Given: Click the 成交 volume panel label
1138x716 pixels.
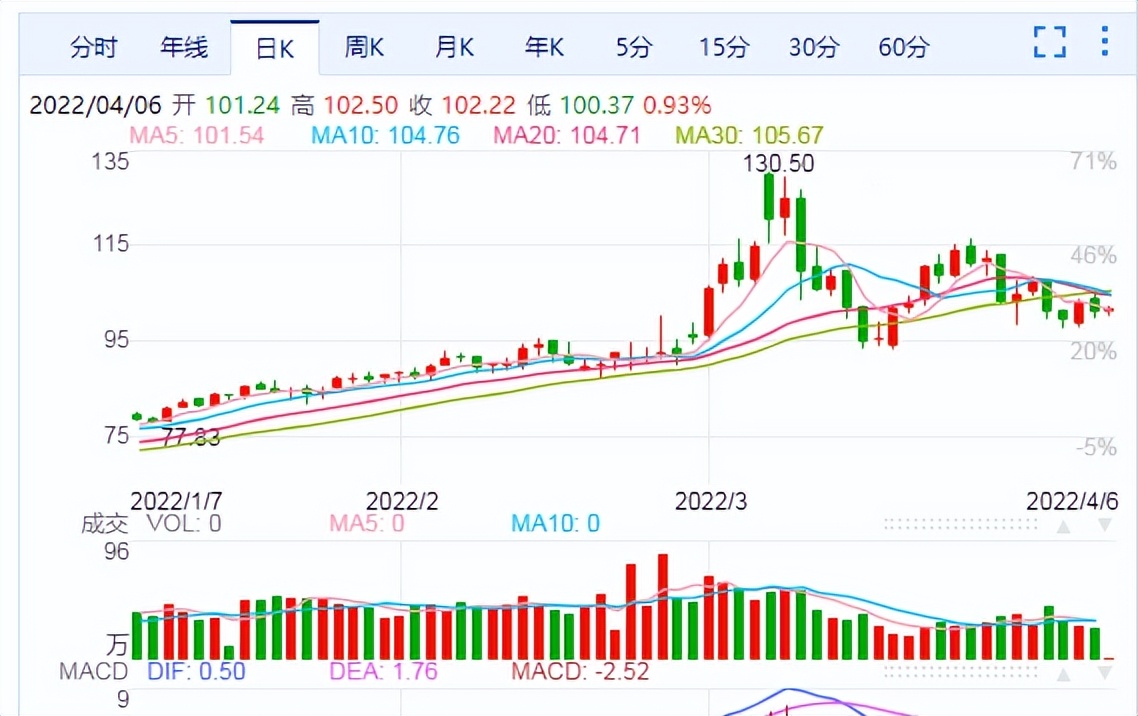Looking at the screenshot, I should 104,523.
